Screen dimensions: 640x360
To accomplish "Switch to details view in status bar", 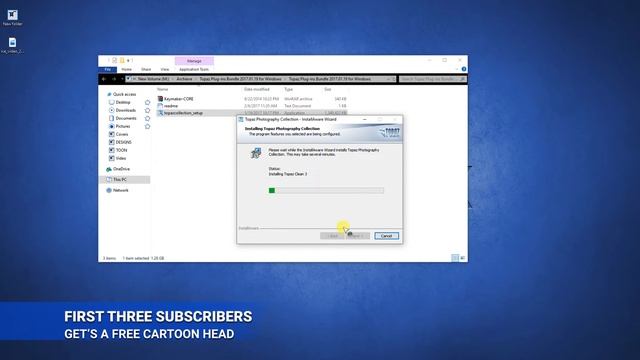I will point(455,258).
